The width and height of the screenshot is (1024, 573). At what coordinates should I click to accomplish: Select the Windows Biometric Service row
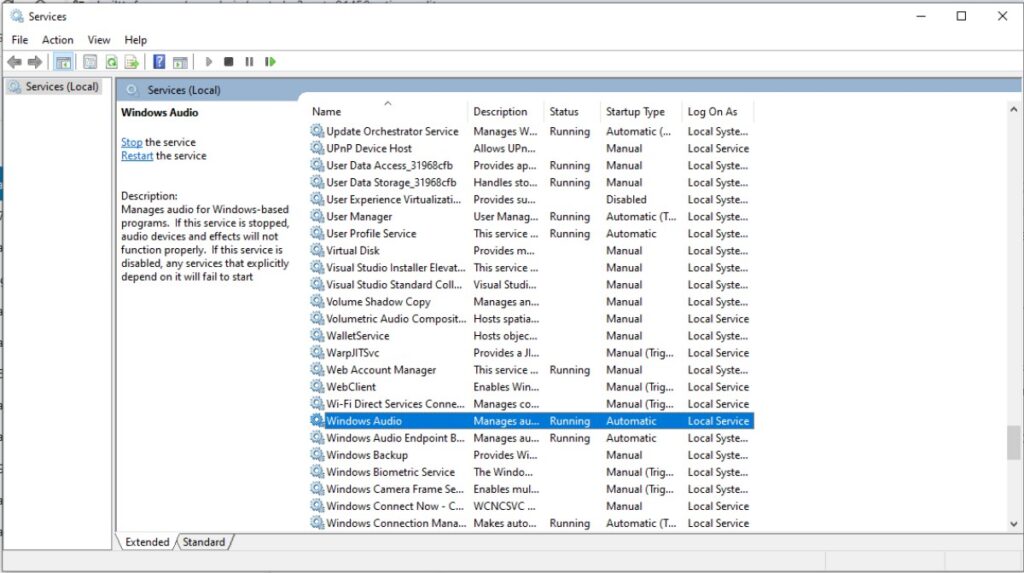pos(531,472)
